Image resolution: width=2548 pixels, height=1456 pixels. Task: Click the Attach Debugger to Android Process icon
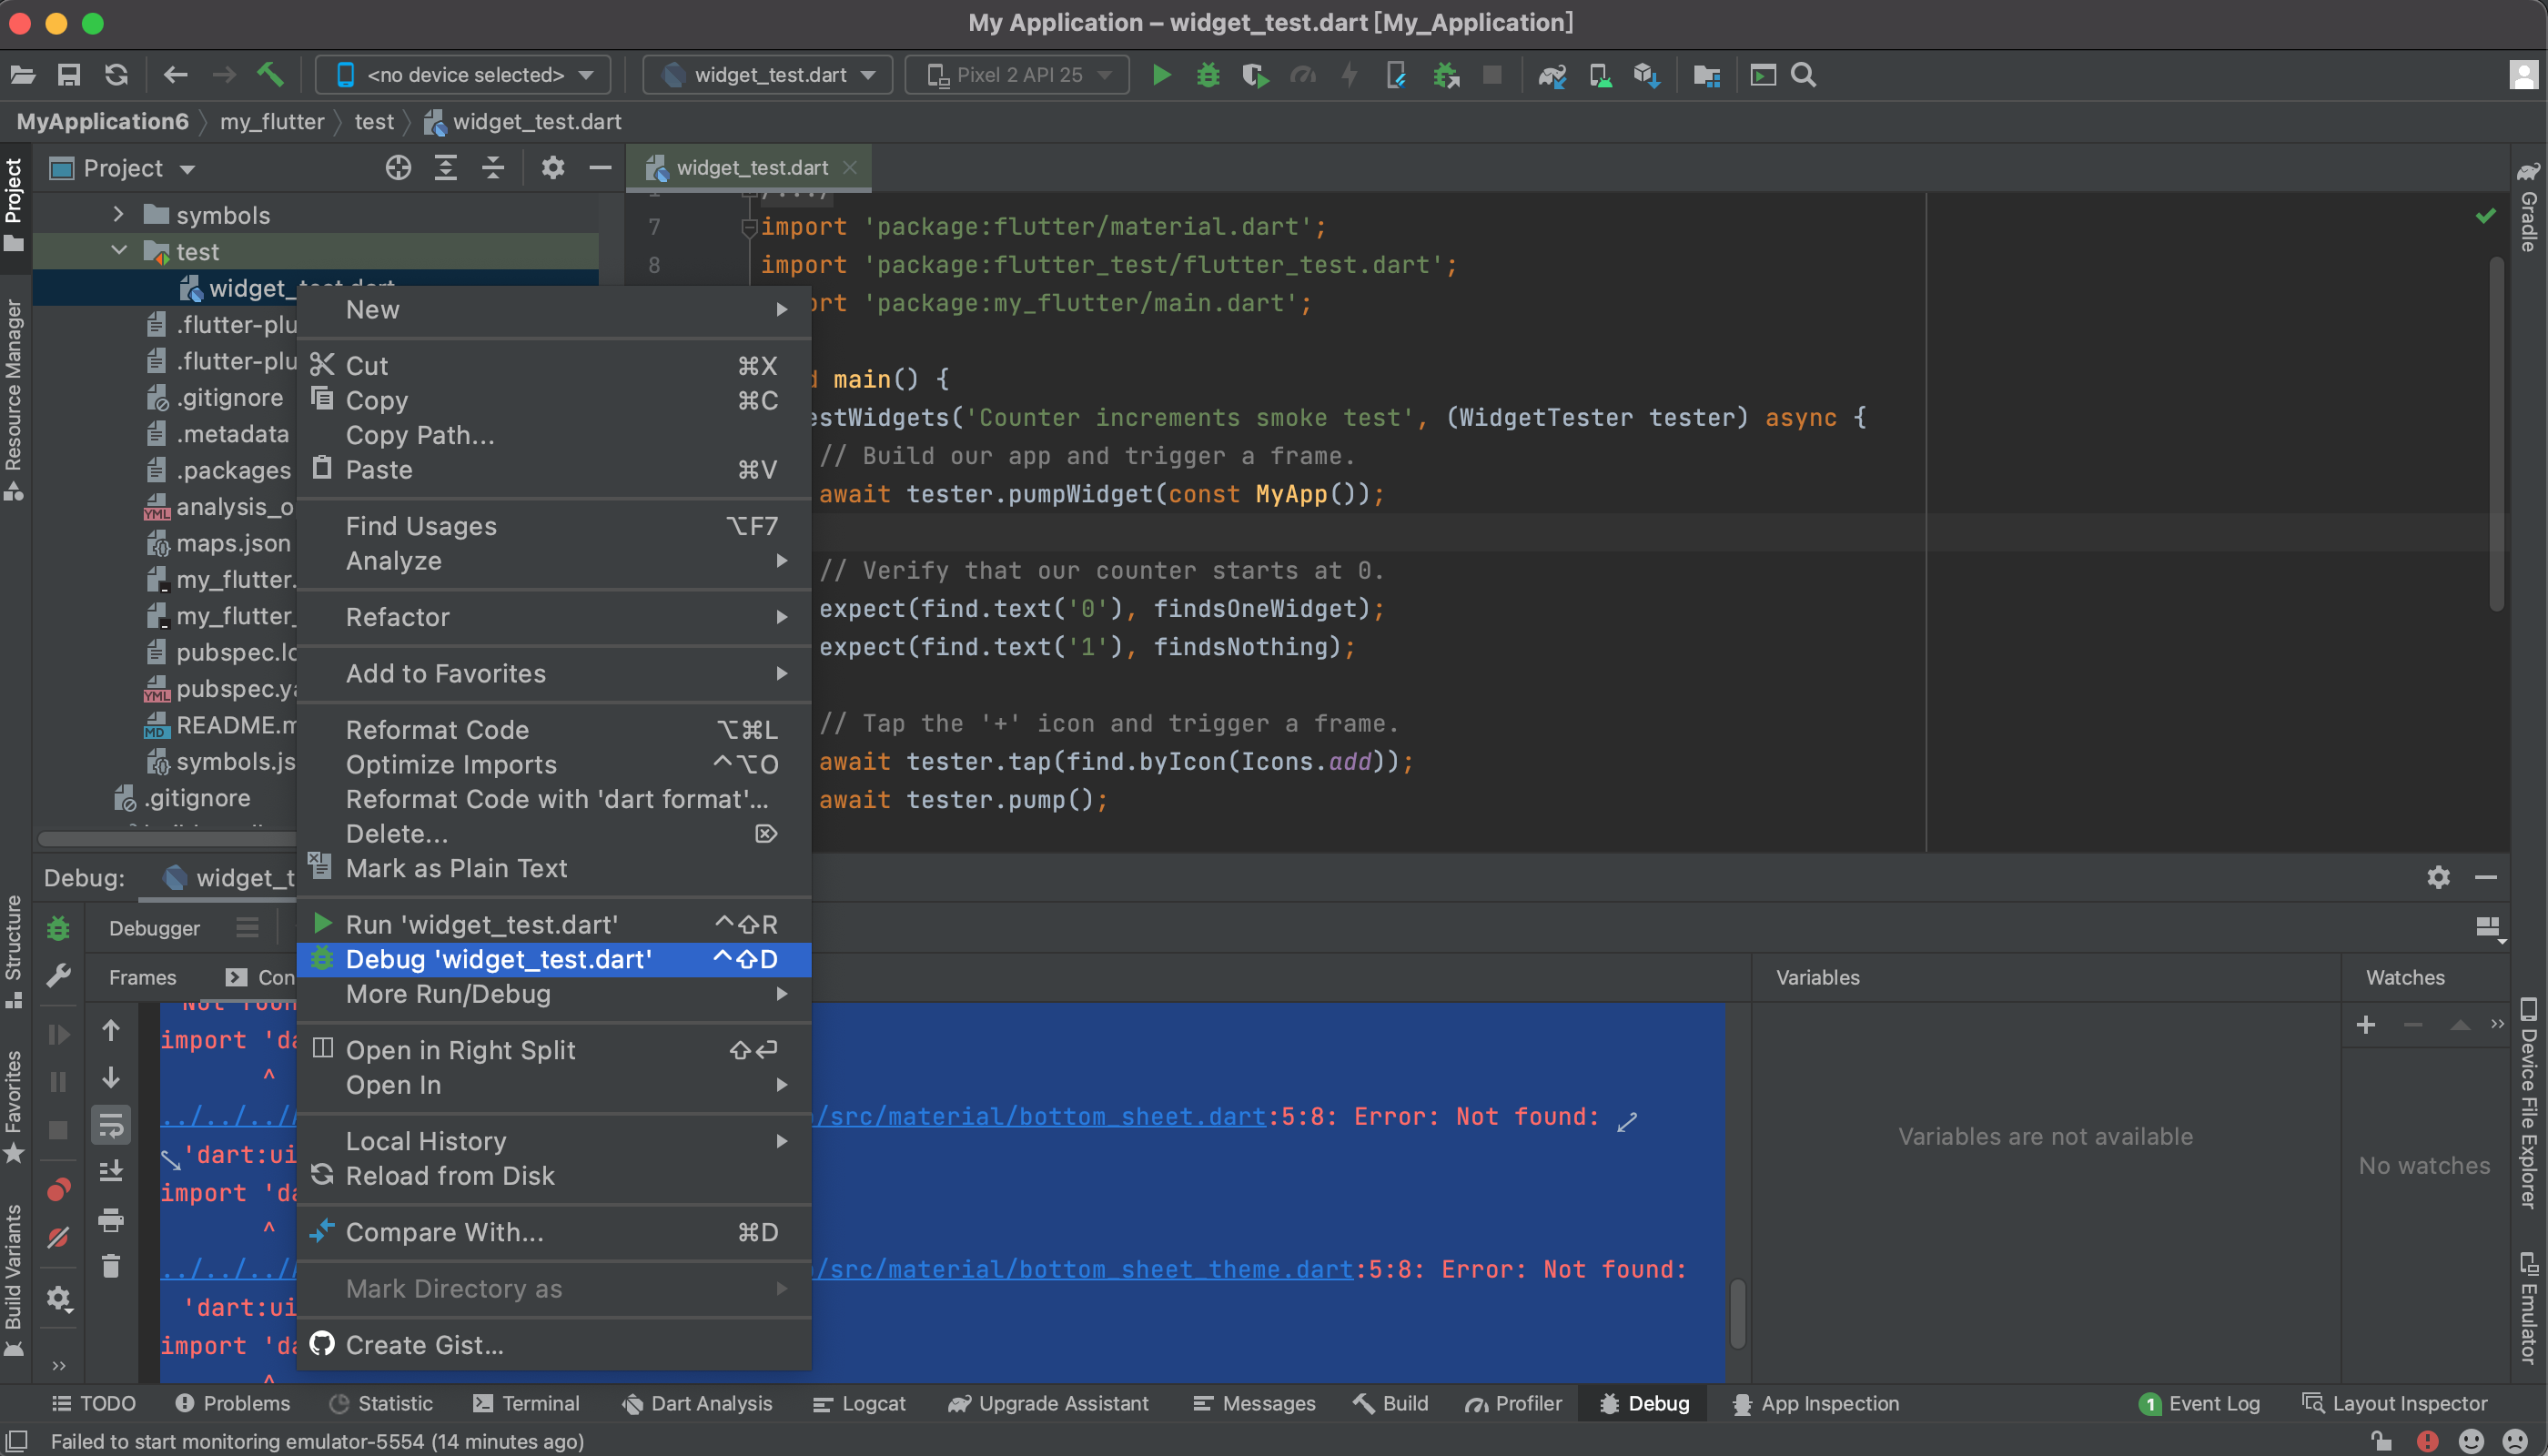click(1446, 75)
